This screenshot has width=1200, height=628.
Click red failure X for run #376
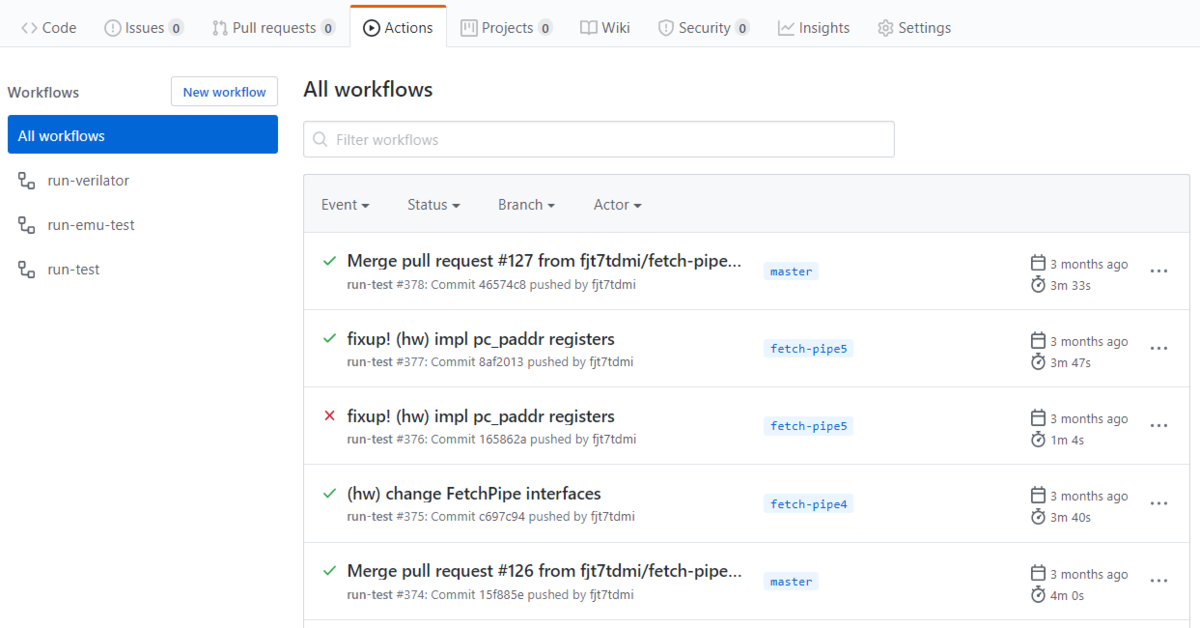(x=329, y=416)
